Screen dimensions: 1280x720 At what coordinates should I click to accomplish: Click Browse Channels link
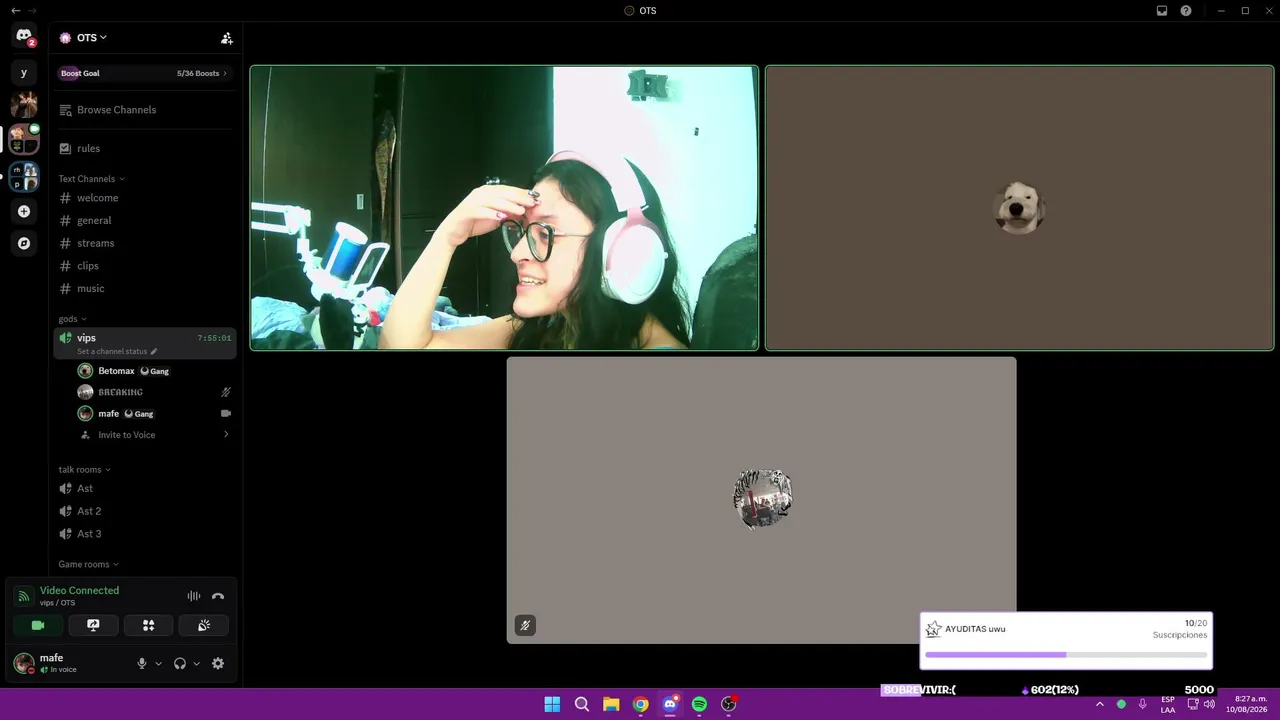coord(116,110)
